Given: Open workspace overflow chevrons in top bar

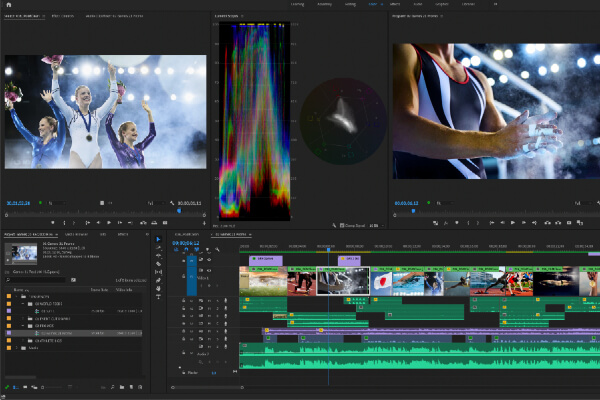Looking at the screenshot, I should pos(495,4).
